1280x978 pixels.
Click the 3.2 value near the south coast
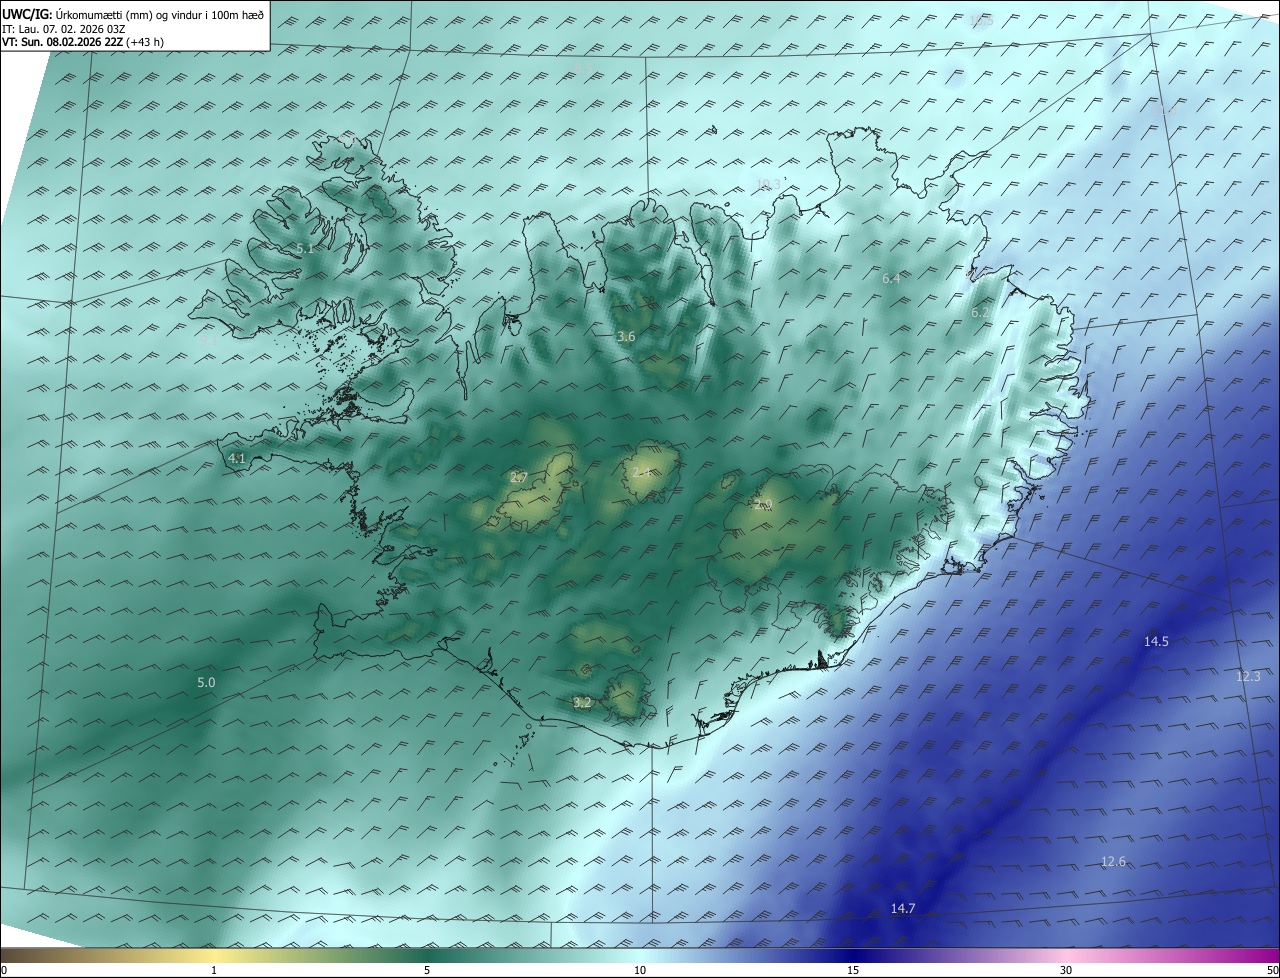pos(582,703)
